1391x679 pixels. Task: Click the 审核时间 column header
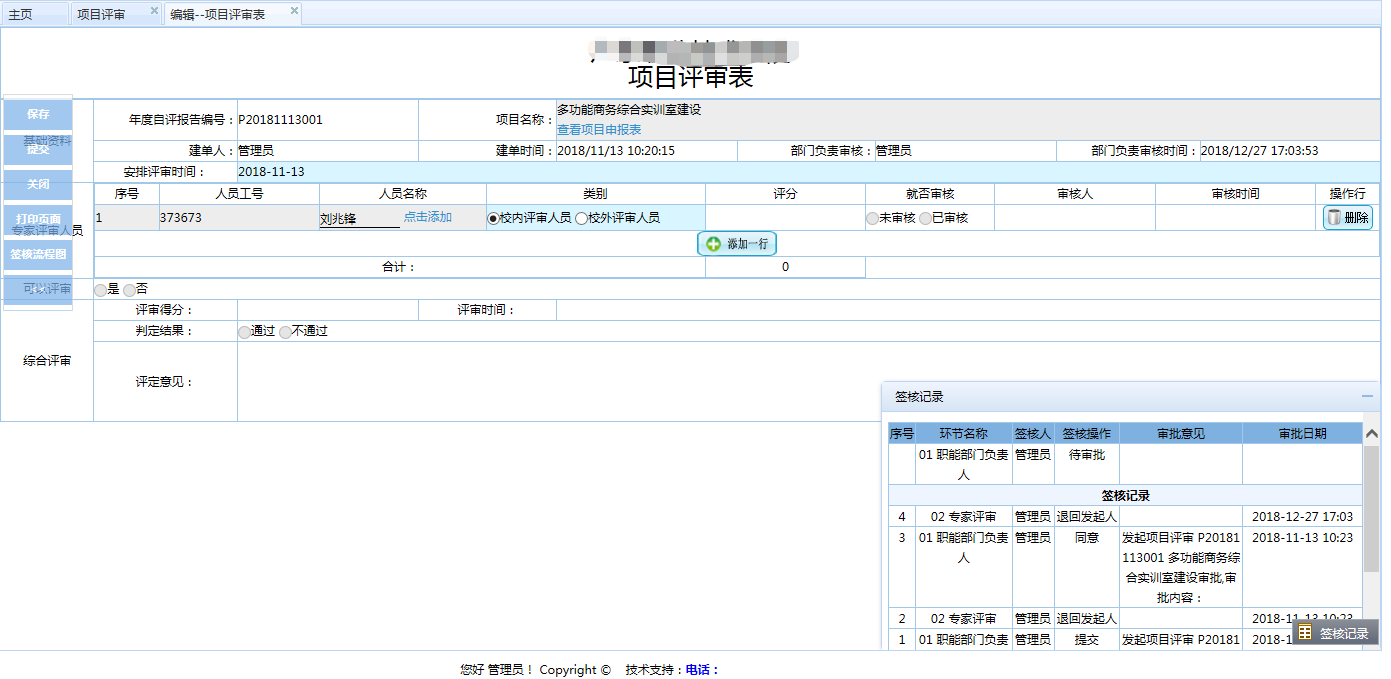1236,194
